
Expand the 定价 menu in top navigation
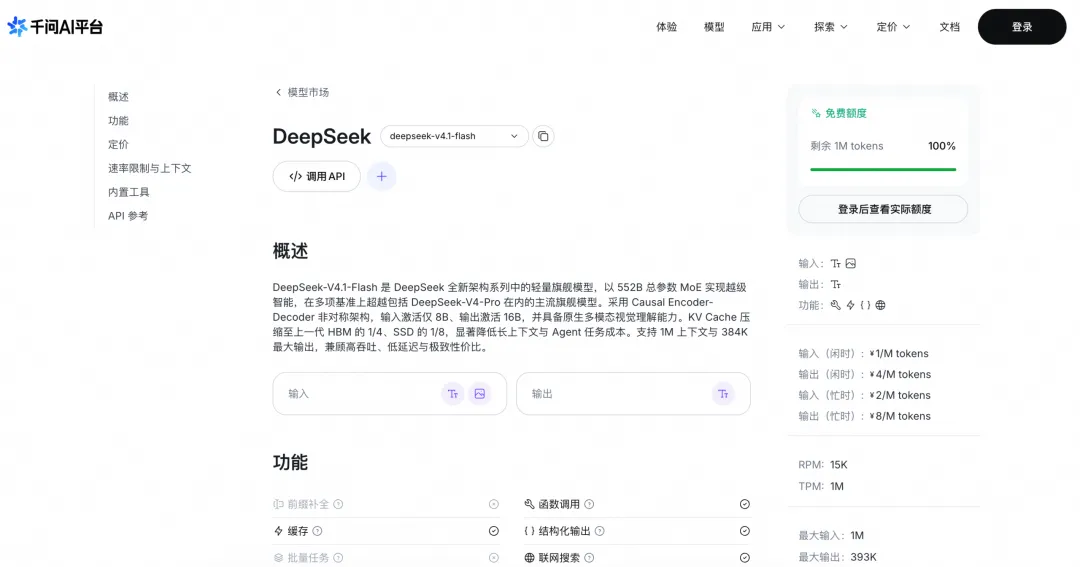(x=893, y=27)
